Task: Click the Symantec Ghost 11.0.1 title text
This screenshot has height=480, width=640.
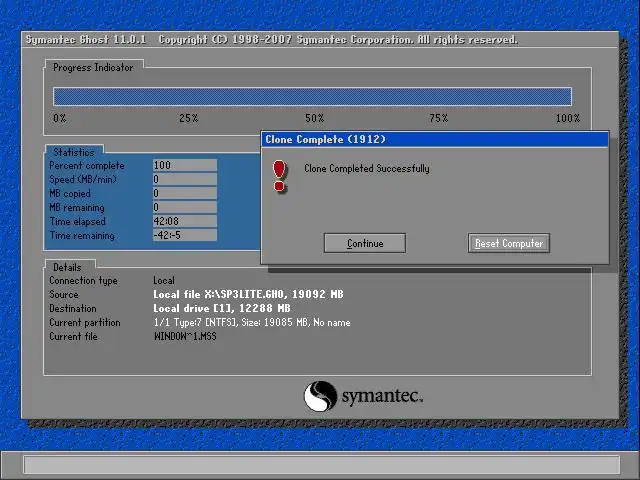Action: (86, 40)
